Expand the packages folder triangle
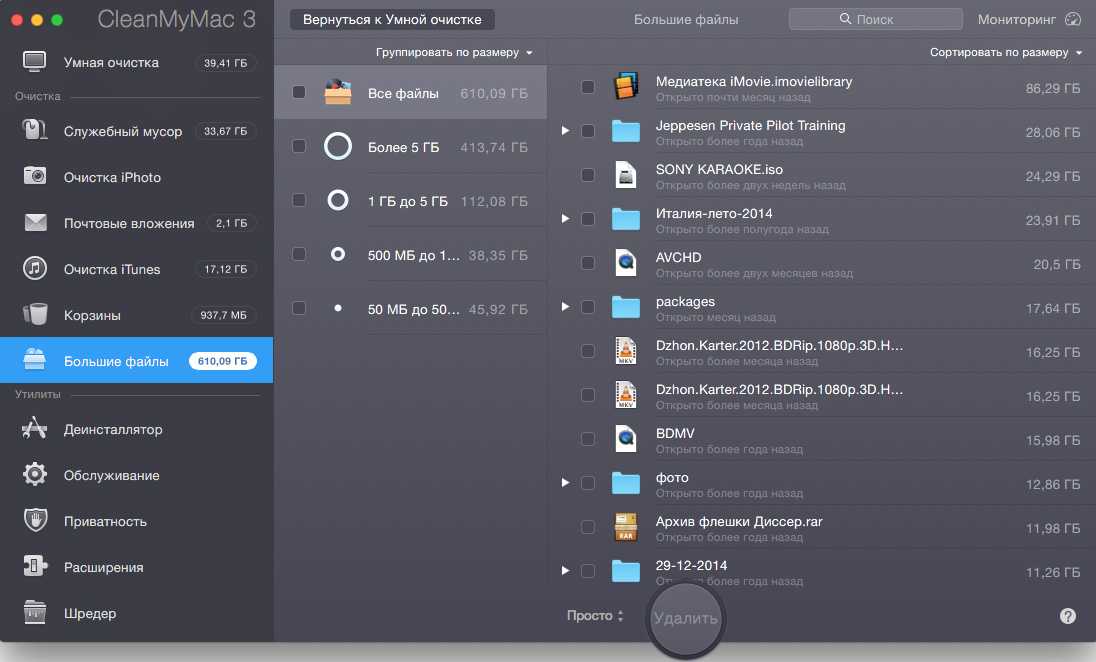The image size is (1096, 662). point(565,307)
